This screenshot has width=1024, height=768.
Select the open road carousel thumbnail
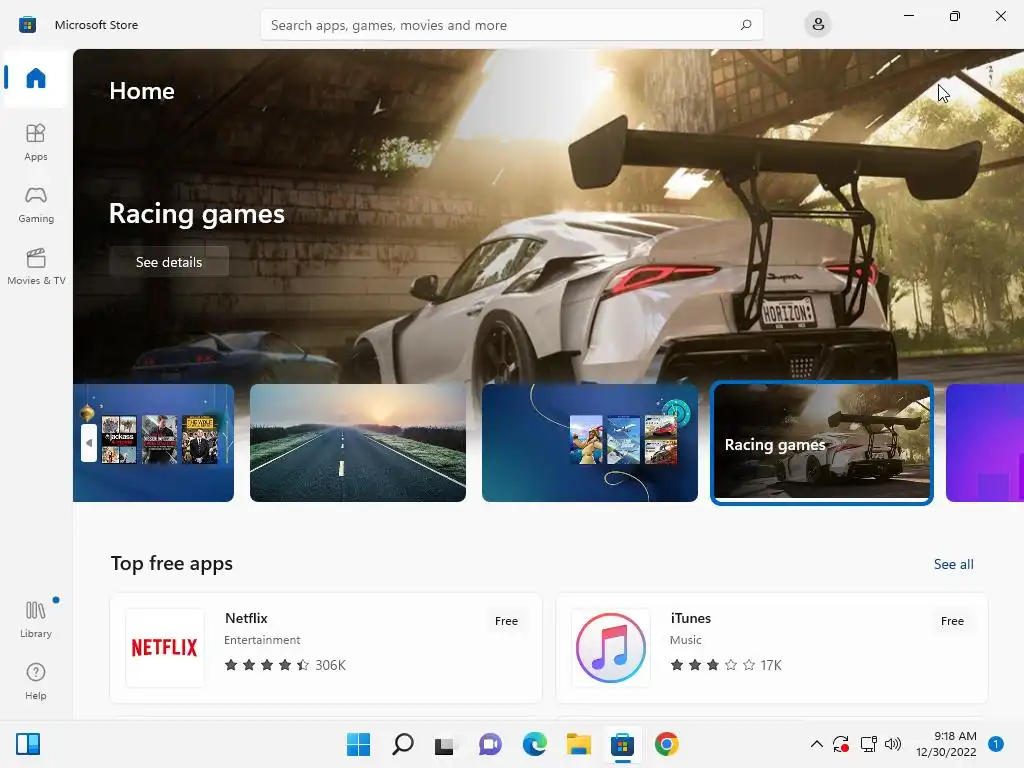coord(358,443)
